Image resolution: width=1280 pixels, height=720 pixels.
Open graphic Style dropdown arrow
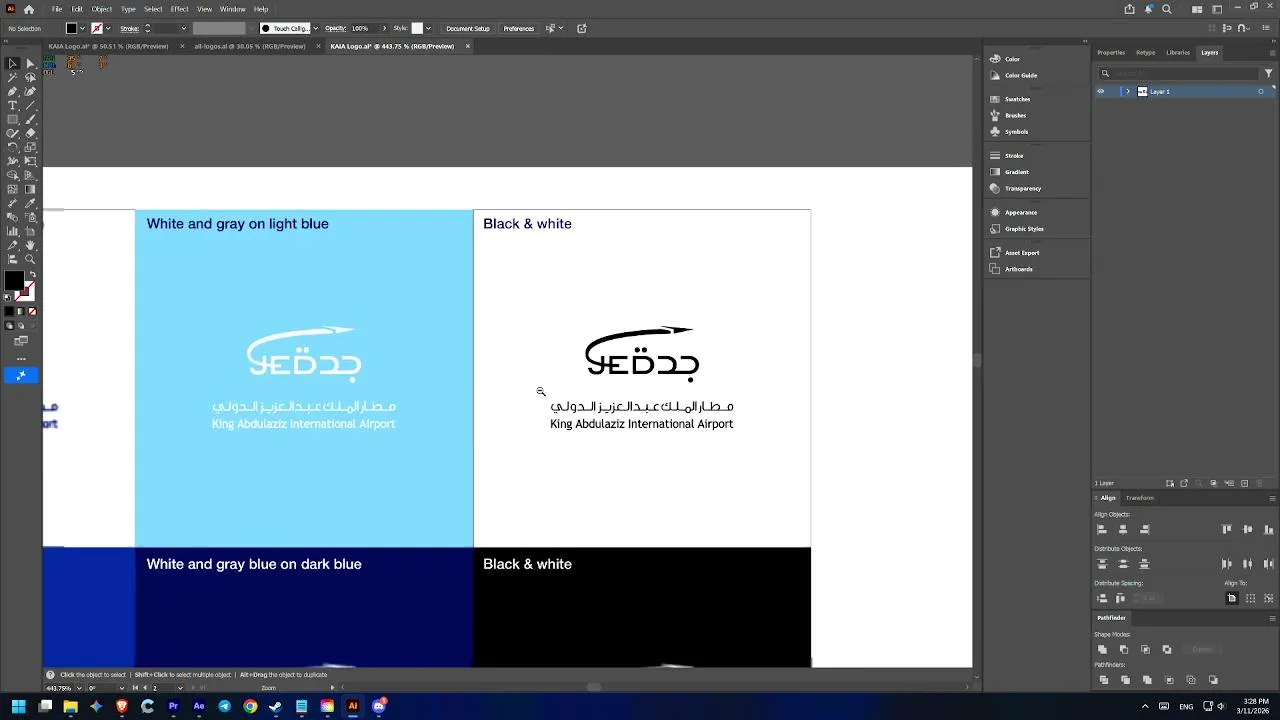(428, 28)
